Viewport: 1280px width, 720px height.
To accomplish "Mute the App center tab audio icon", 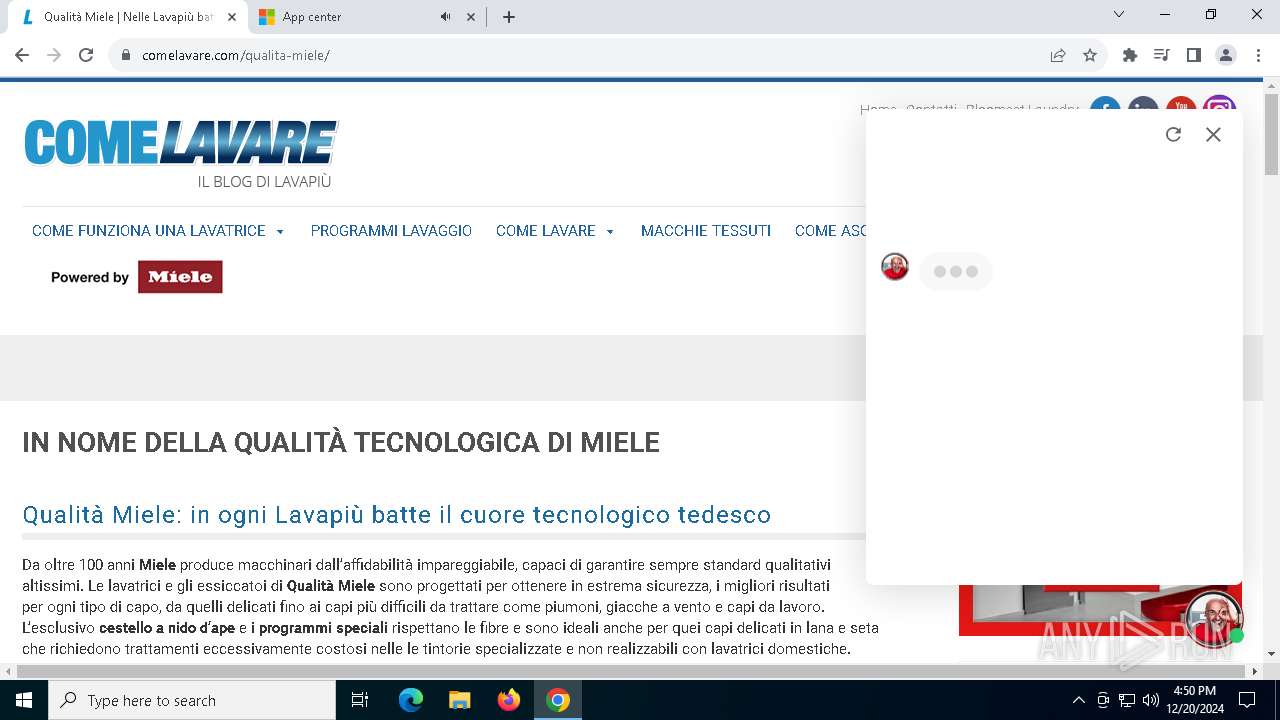I will pos(446,17).
